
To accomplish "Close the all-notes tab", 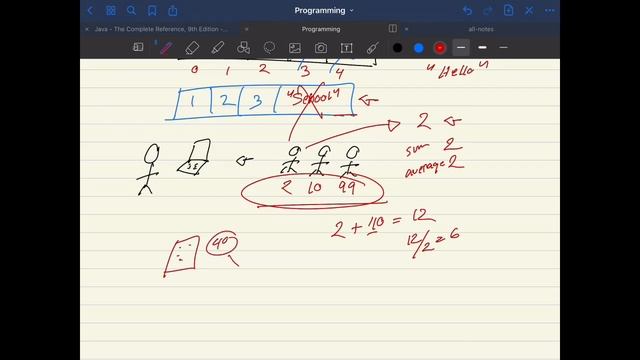I will coord(406,29).
